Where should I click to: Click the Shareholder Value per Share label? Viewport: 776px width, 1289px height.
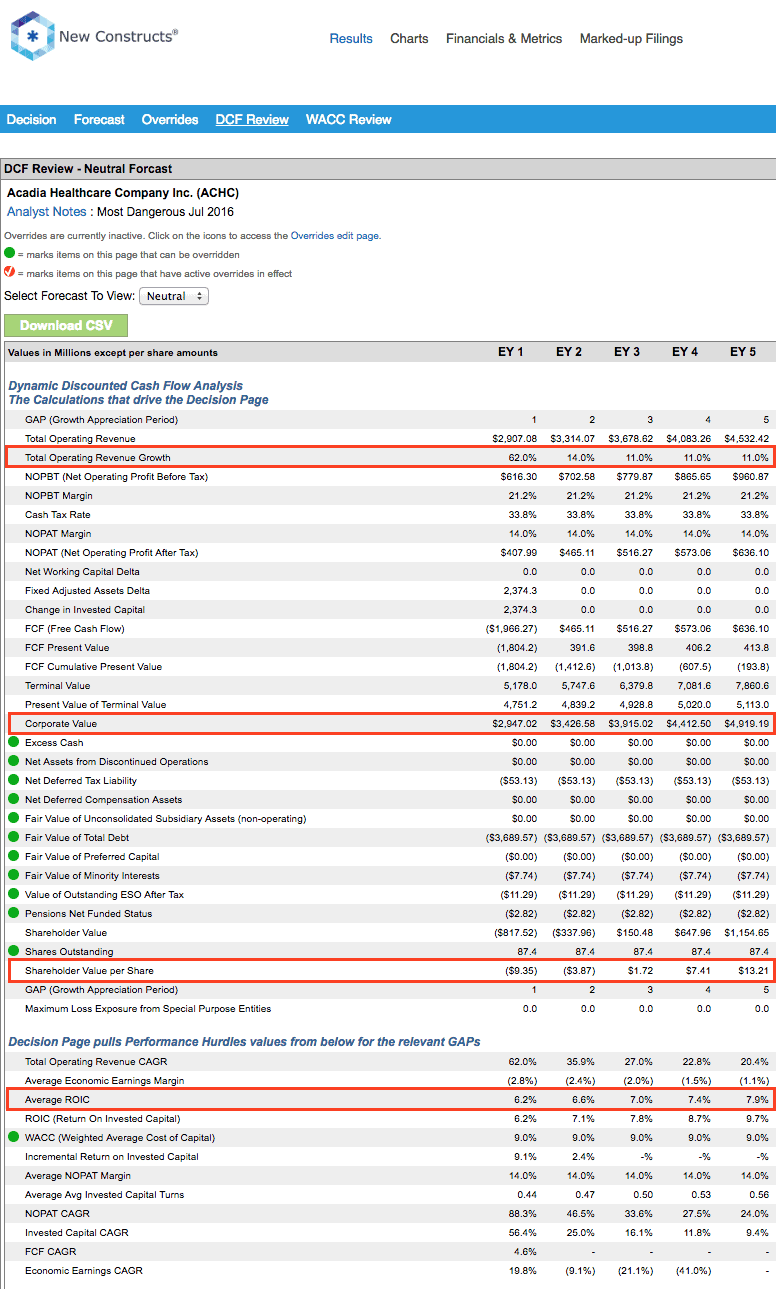pos(90,970)
